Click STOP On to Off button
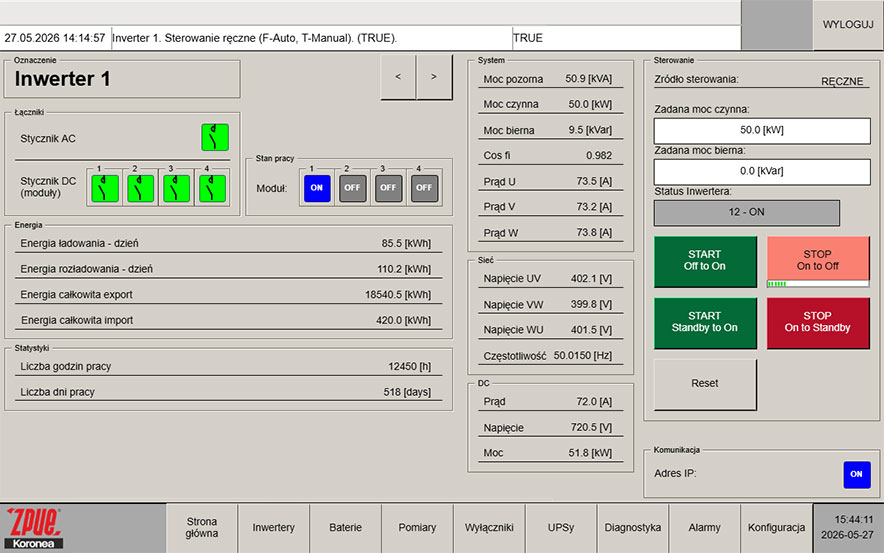This screenshot has width=884, height=553. click(x=817, y=260)
